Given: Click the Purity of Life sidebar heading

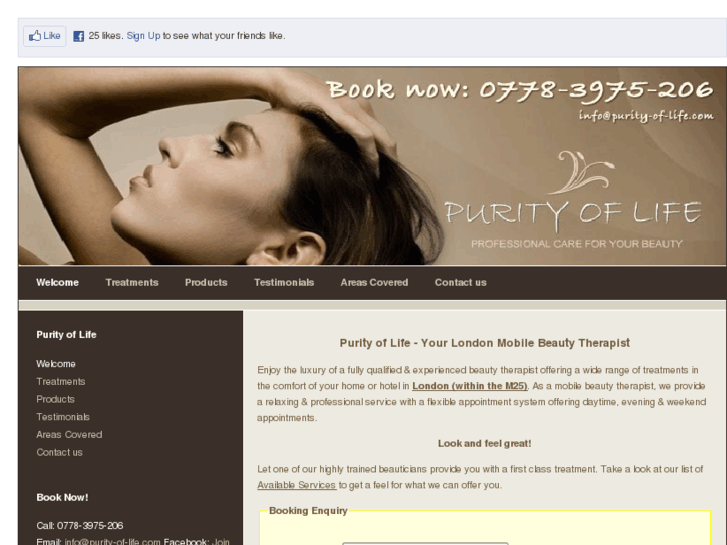Looking at the screenshot, I should tap(66, 335).
